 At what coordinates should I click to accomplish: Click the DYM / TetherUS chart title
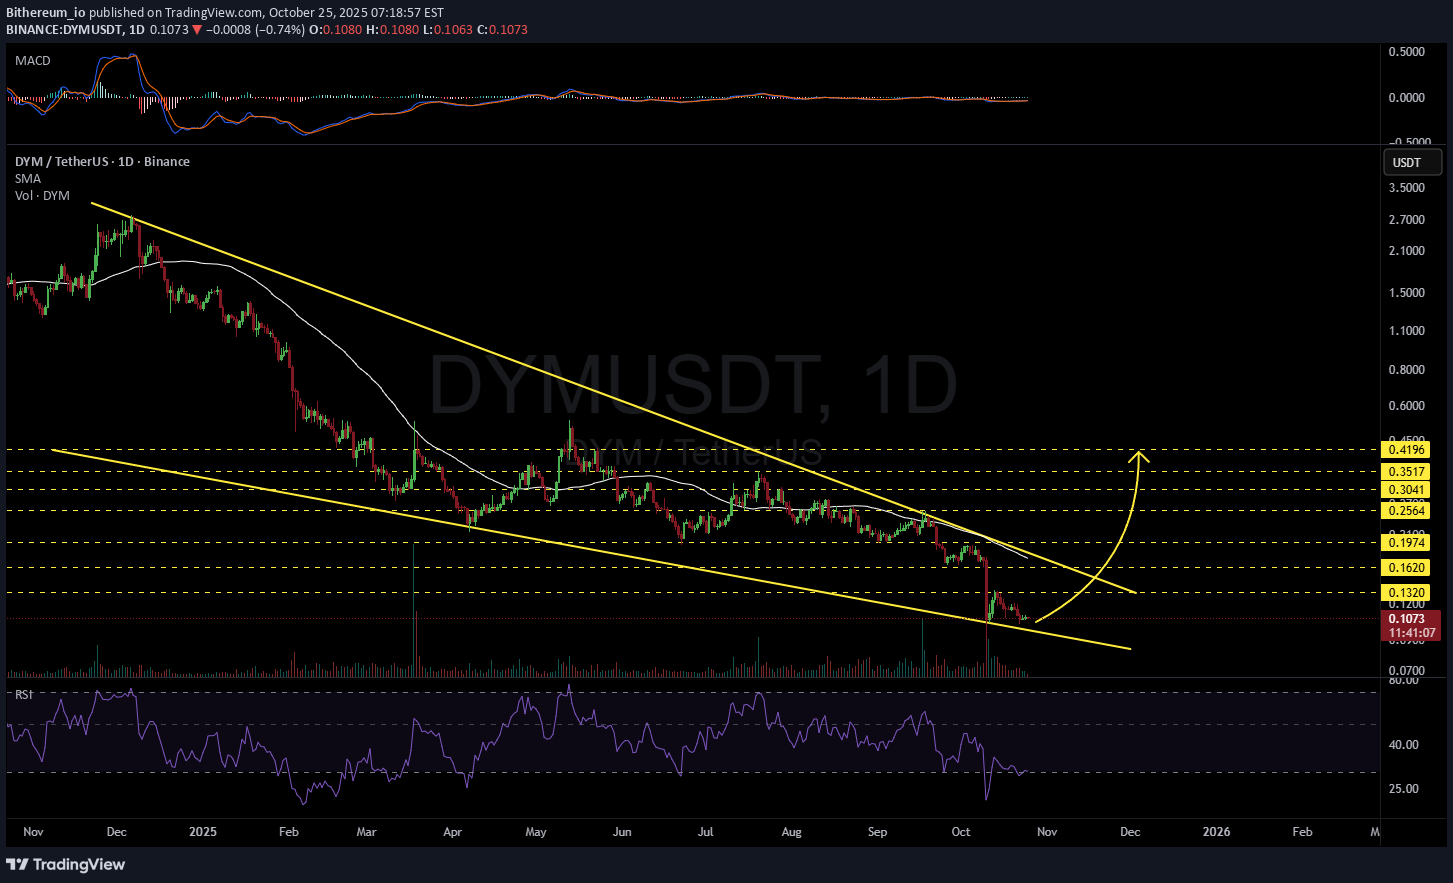tap(102, 162)
